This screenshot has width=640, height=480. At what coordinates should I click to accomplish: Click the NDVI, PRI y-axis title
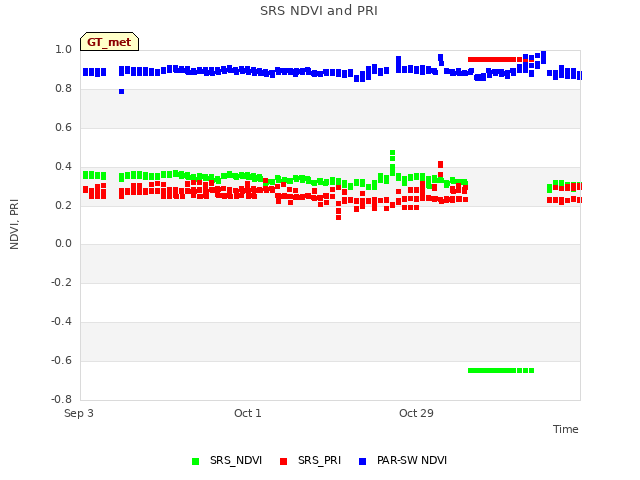14,224
